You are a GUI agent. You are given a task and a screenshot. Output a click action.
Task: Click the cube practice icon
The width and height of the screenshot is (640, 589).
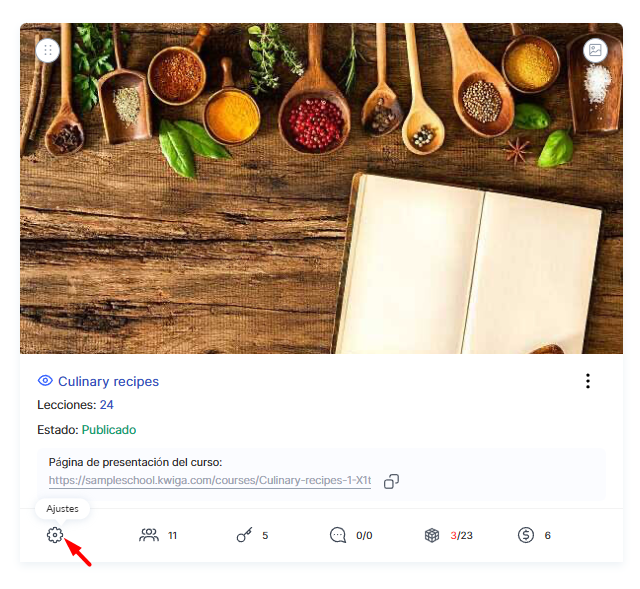432,535
